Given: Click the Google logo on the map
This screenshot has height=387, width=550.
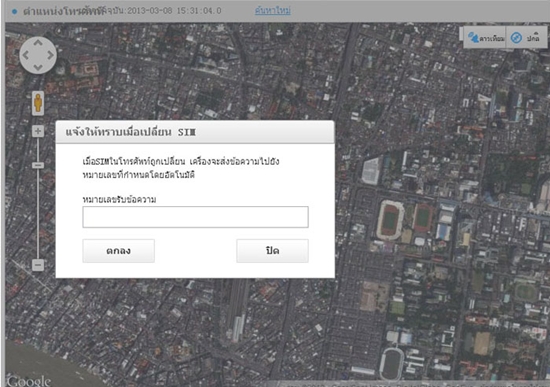Looking at the screenshot, I should coord(29,381).
